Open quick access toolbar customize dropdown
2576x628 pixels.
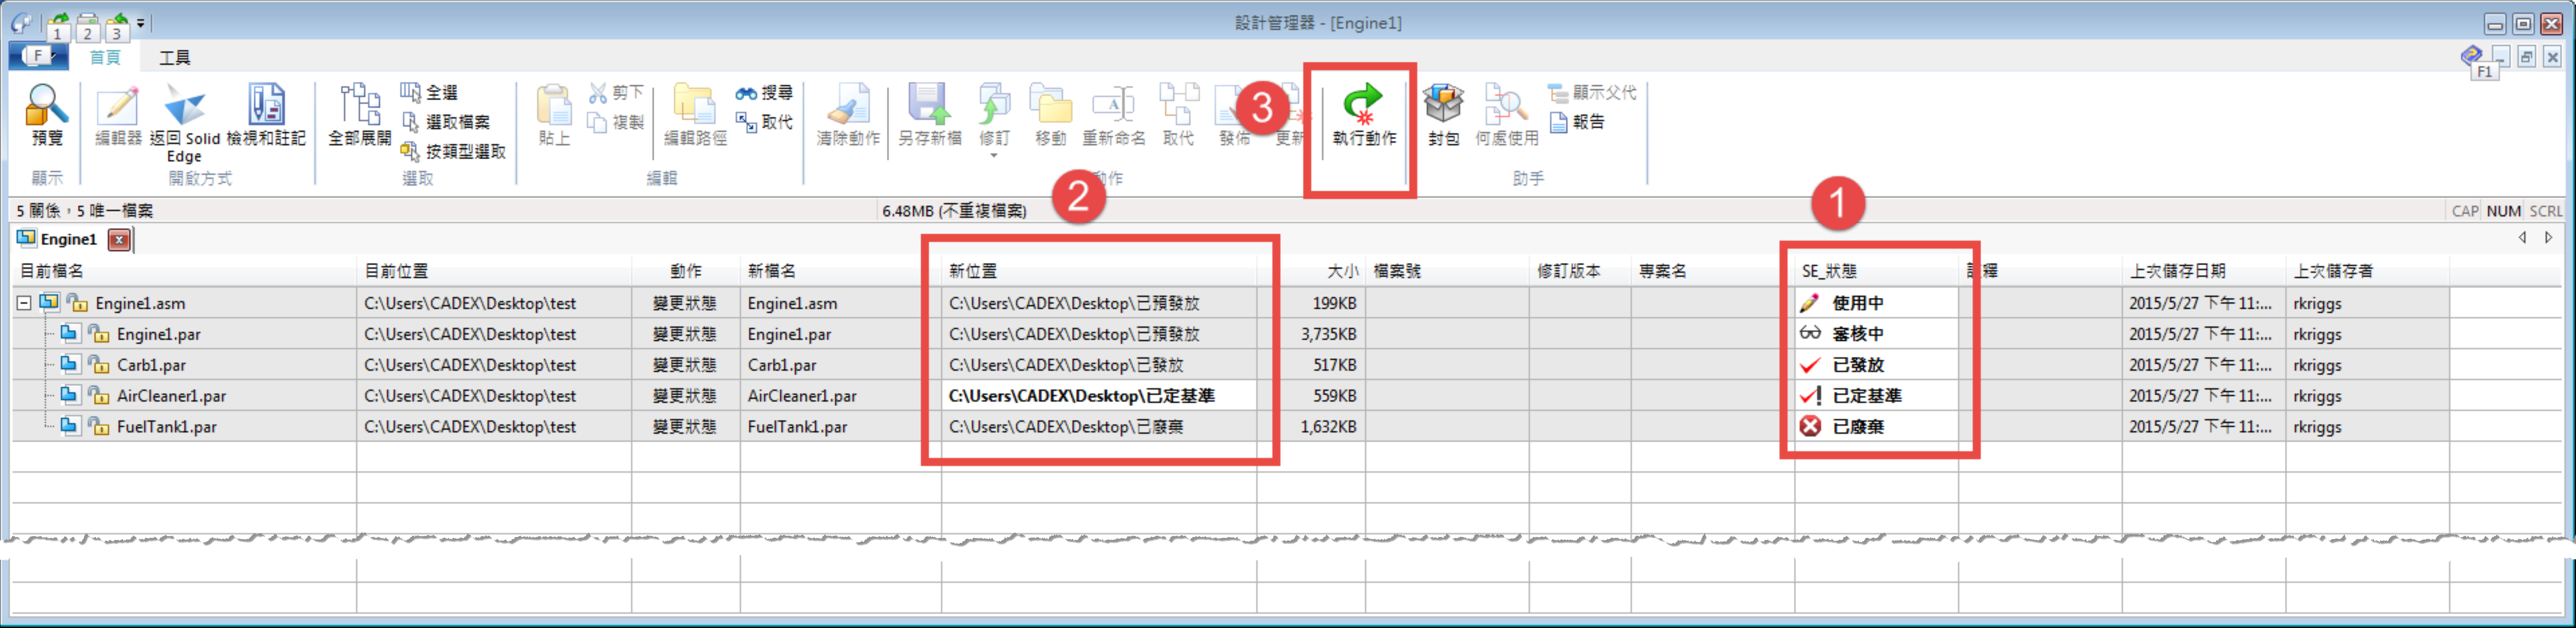141,23
